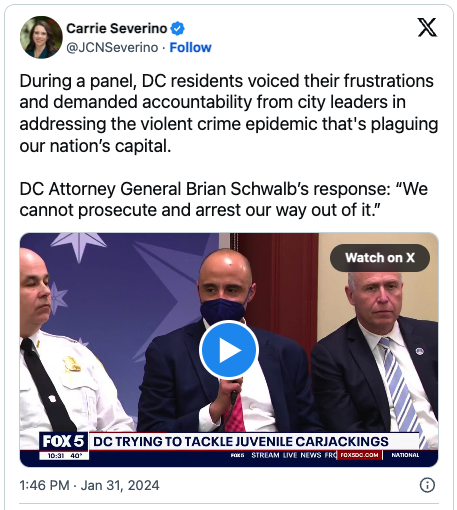Screen dimensions: 457x510
Task: Click the 10:31 40° time and temperature box
Action: pos(64,456)
